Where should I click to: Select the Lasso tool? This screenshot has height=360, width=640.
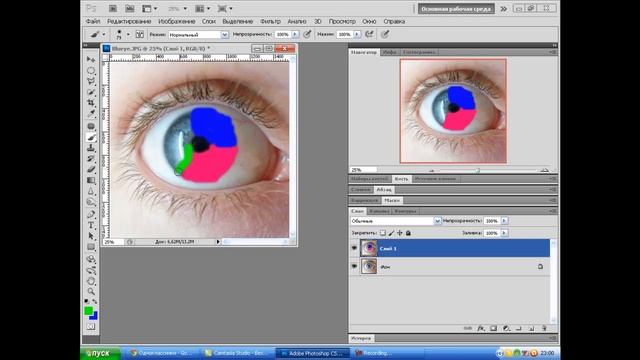pyautogui.click(x=91, y=82)
